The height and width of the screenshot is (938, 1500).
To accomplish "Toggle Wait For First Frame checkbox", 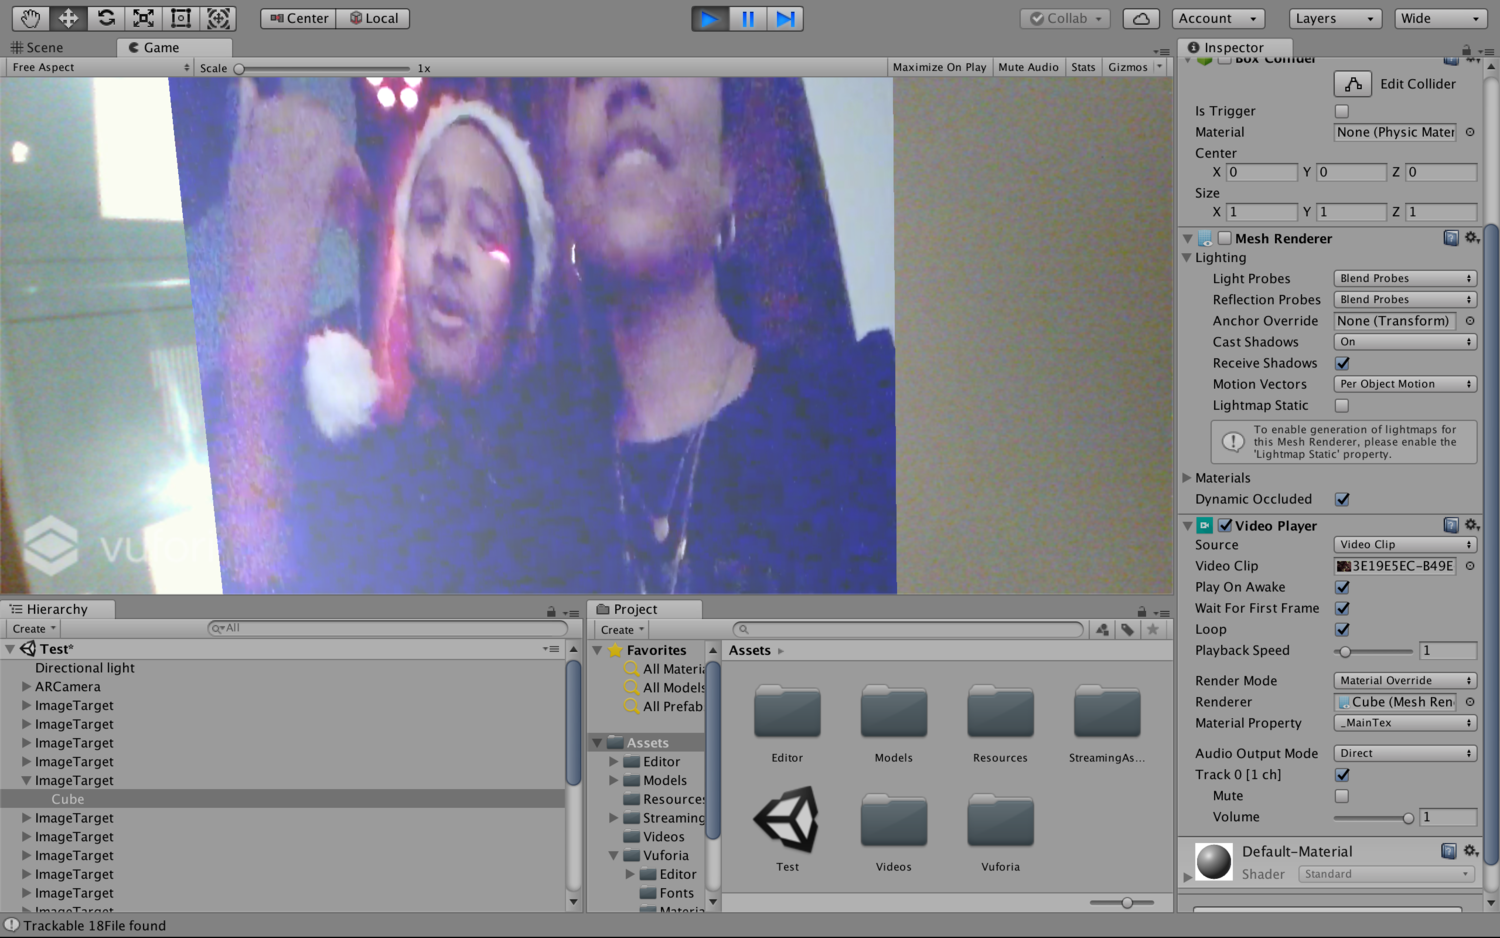I will pos(1342,608).
